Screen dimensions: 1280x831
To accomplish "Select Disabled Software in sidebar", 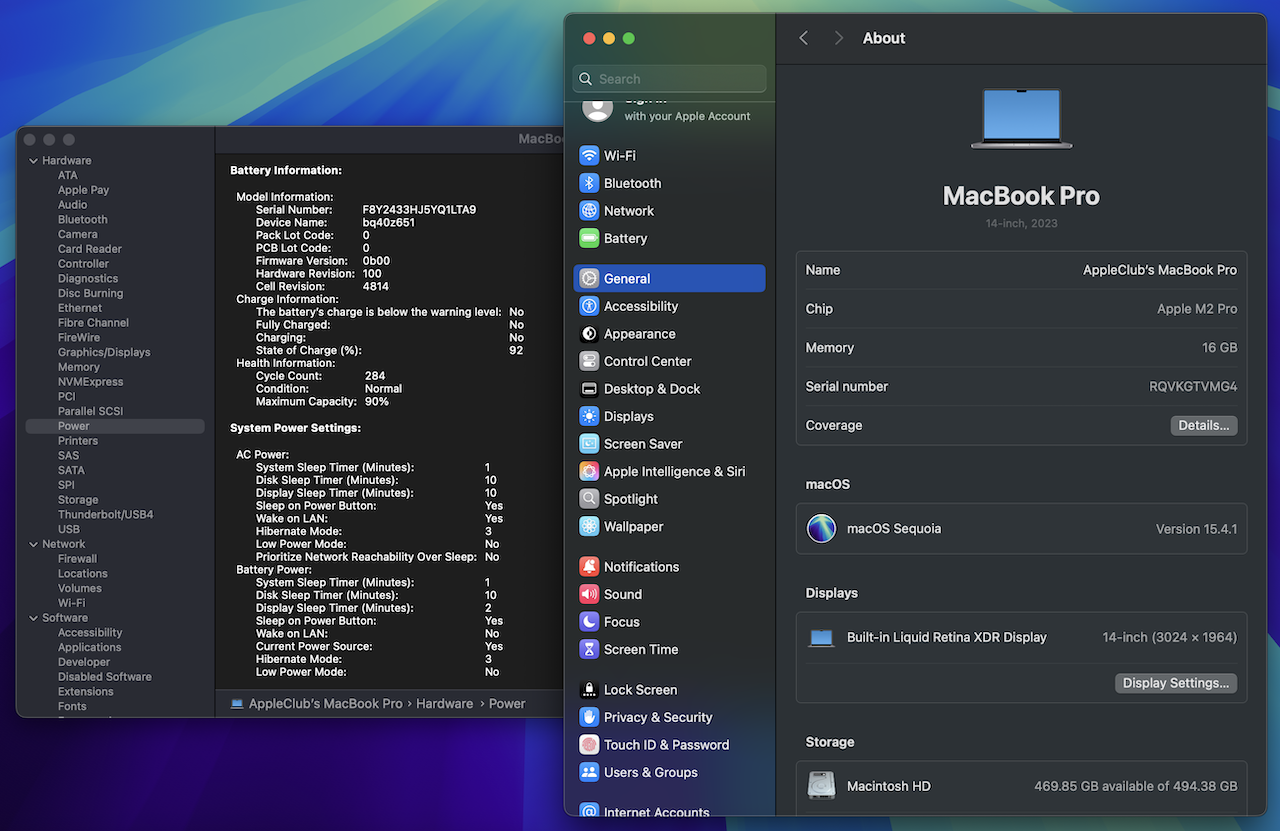I will click(105, 677).
